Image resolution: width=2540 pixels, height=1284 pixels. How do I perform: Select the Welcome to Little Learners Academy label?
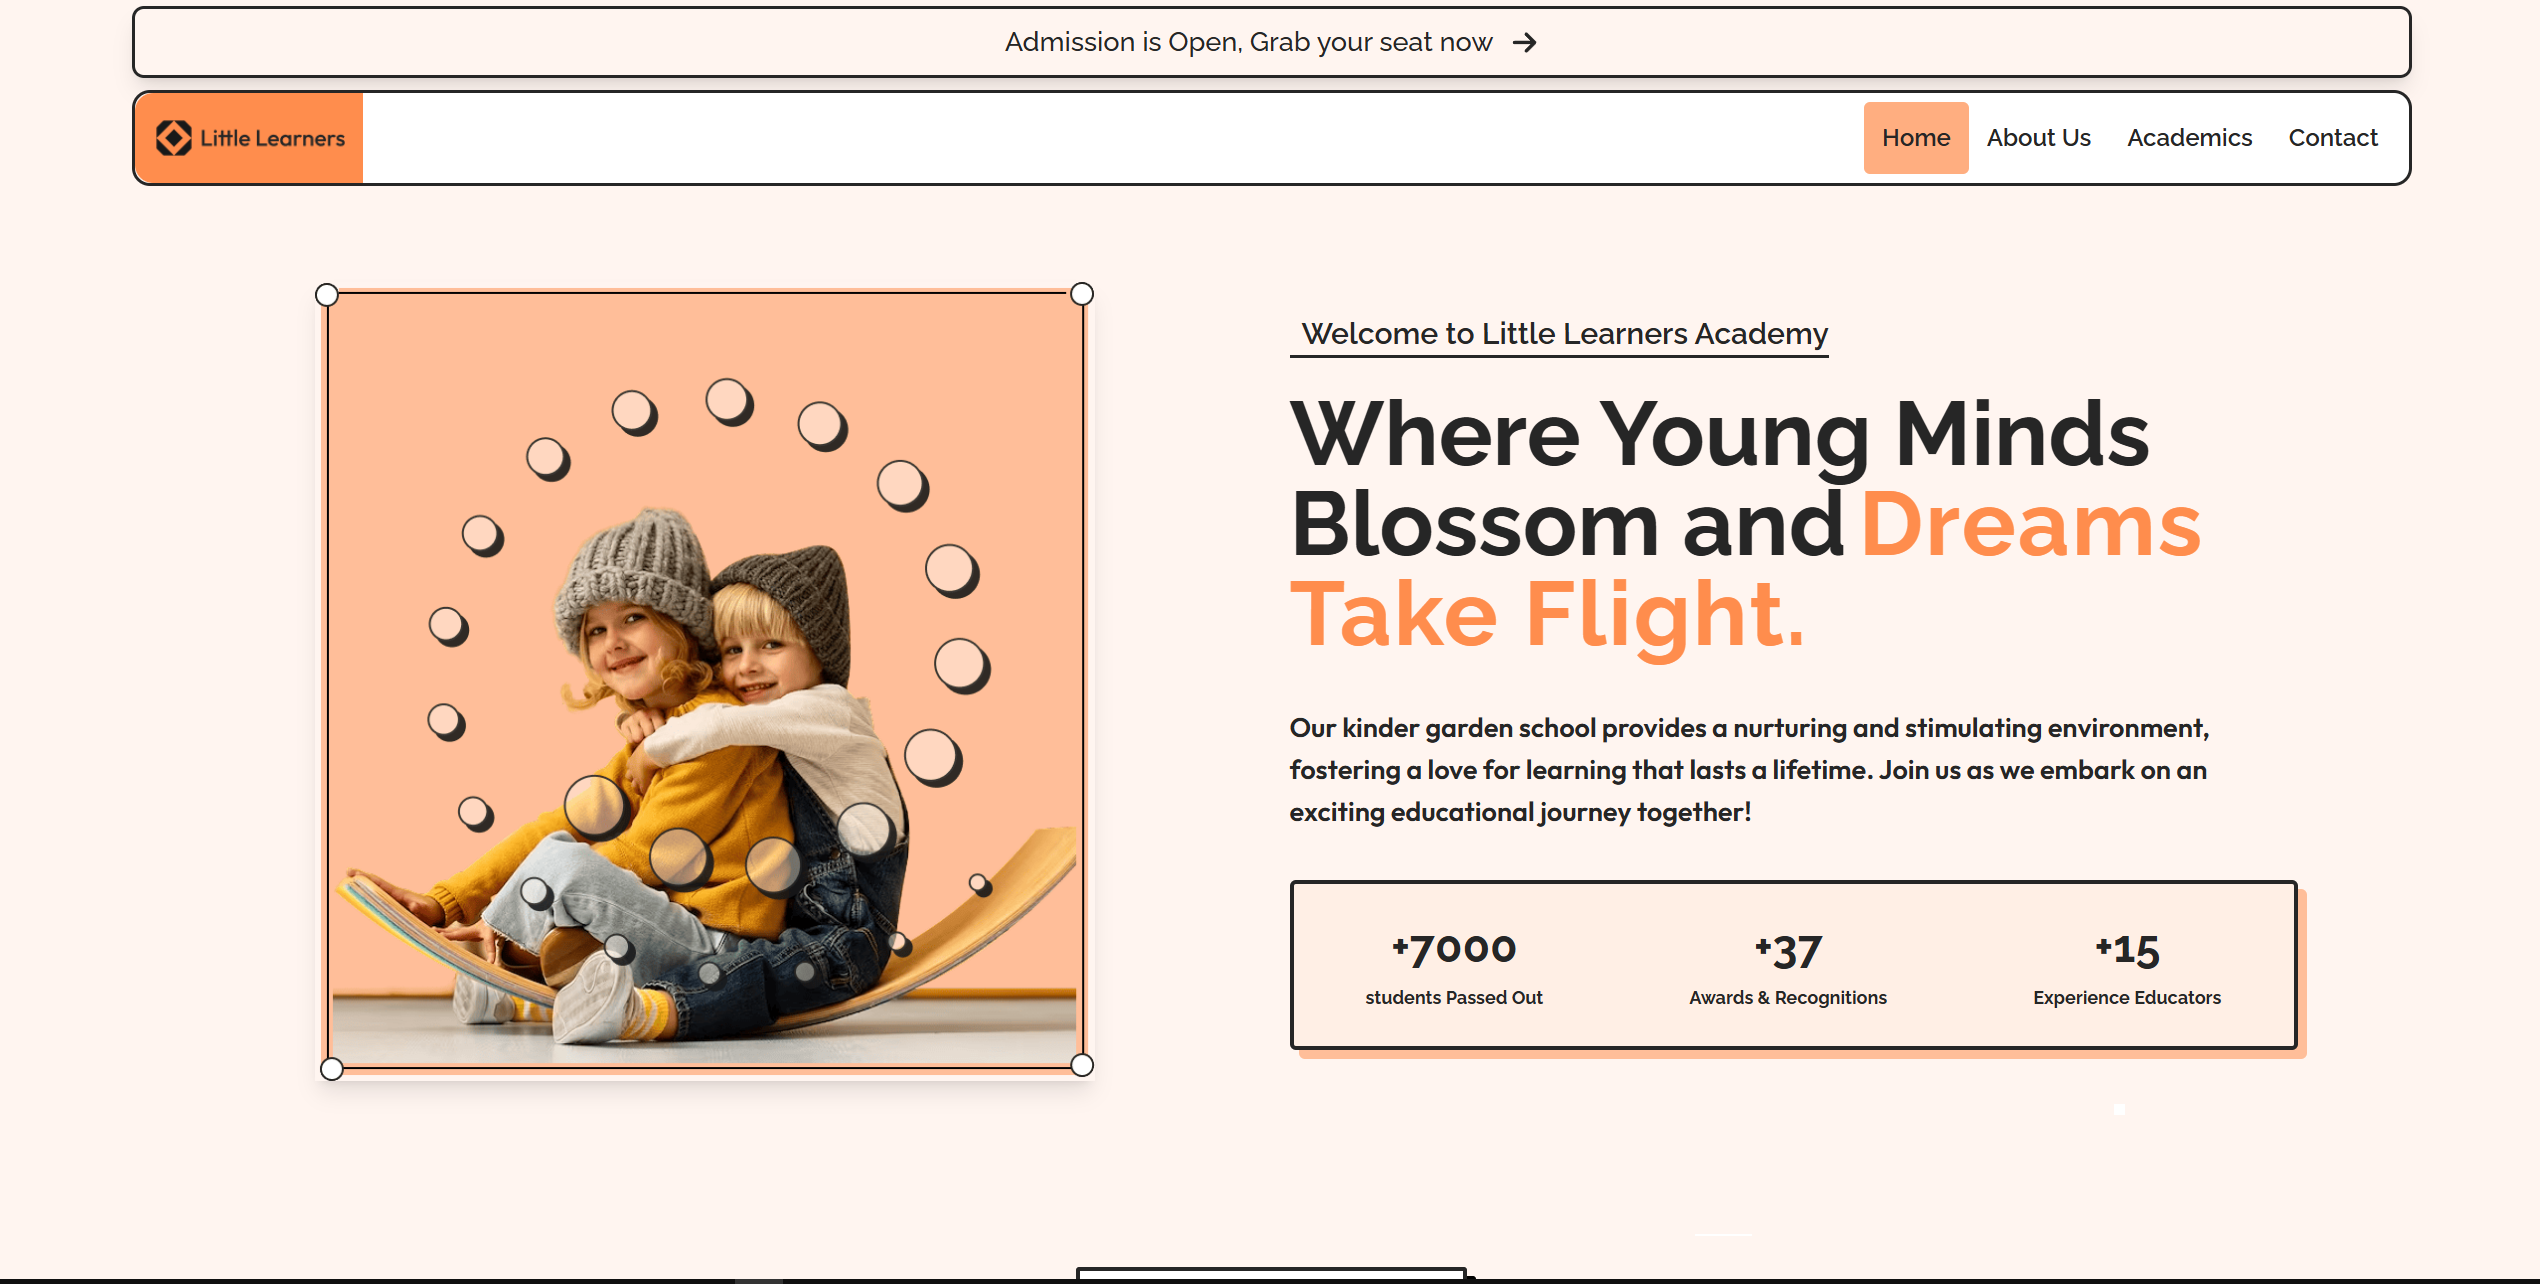(1564, 333)
